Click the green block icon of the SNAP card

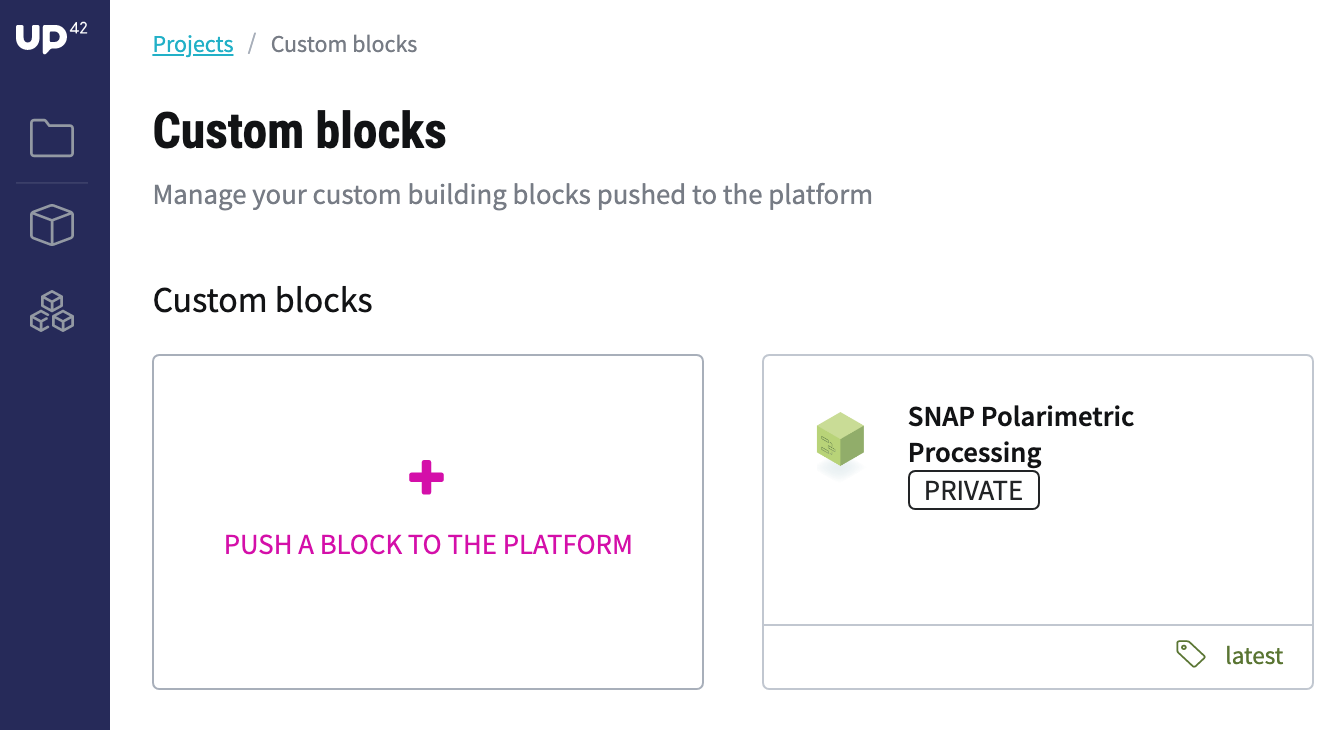[839, 441]
